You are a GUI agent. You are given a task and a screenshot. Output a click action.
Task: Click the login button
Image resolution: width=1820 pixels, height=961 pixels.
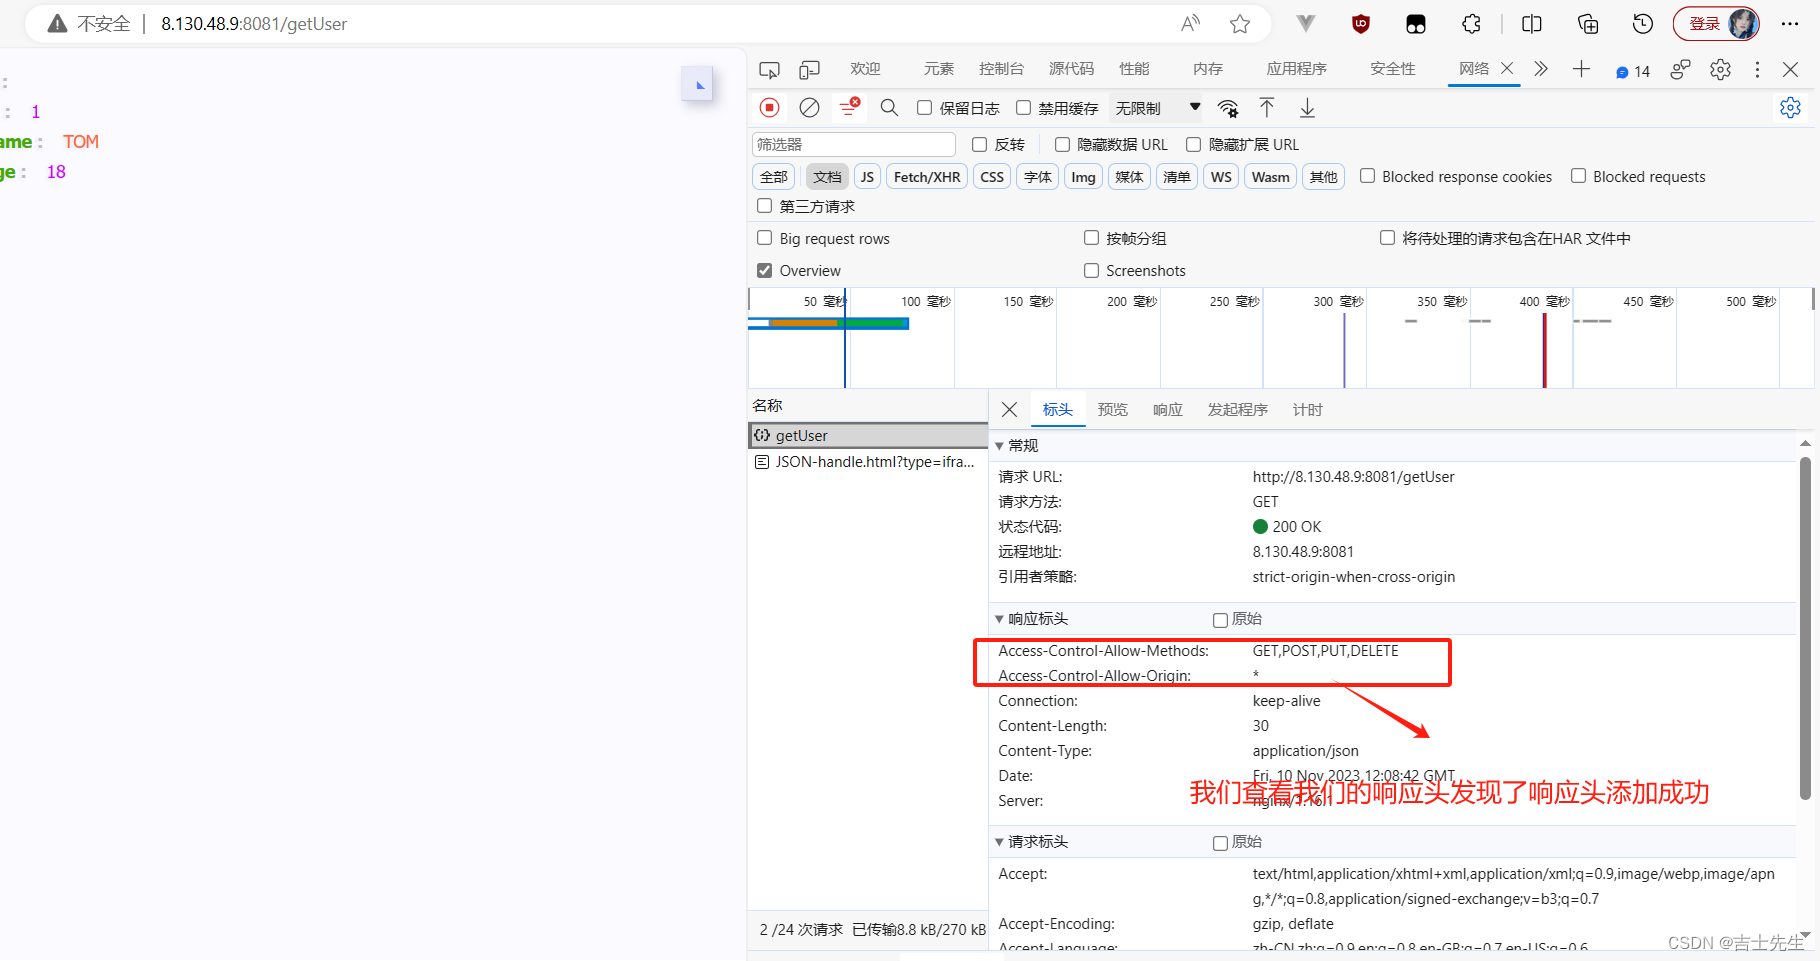pos(1716,24)
